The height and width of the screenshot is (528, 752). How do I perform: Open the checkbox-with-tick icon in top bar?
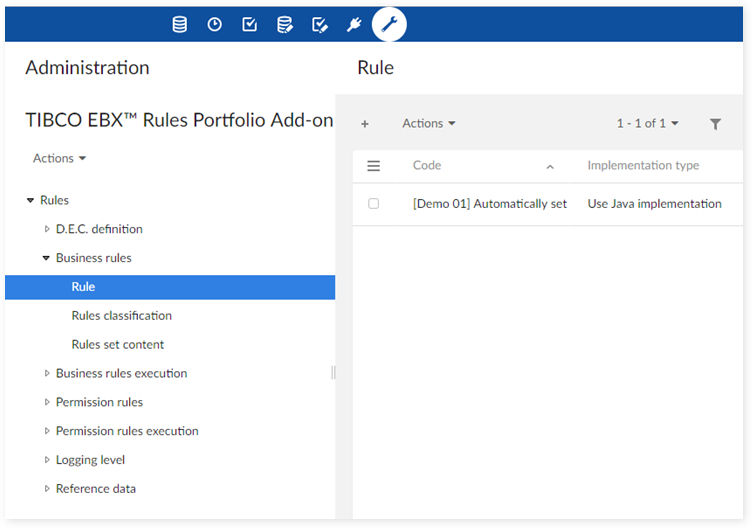[249, 24]
